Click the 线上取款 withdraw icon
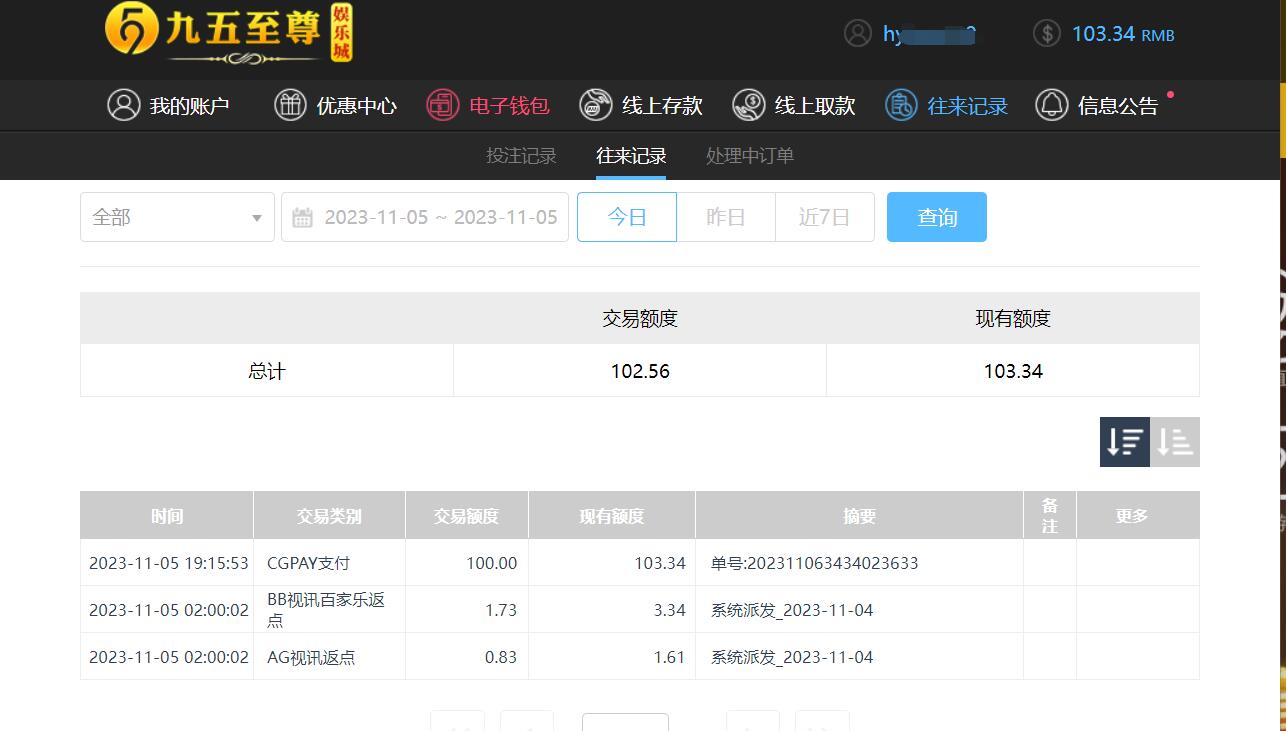Image resolution: width=1286 pixels, height=731 pixels. pyautogui.click(x=748, y=105)
